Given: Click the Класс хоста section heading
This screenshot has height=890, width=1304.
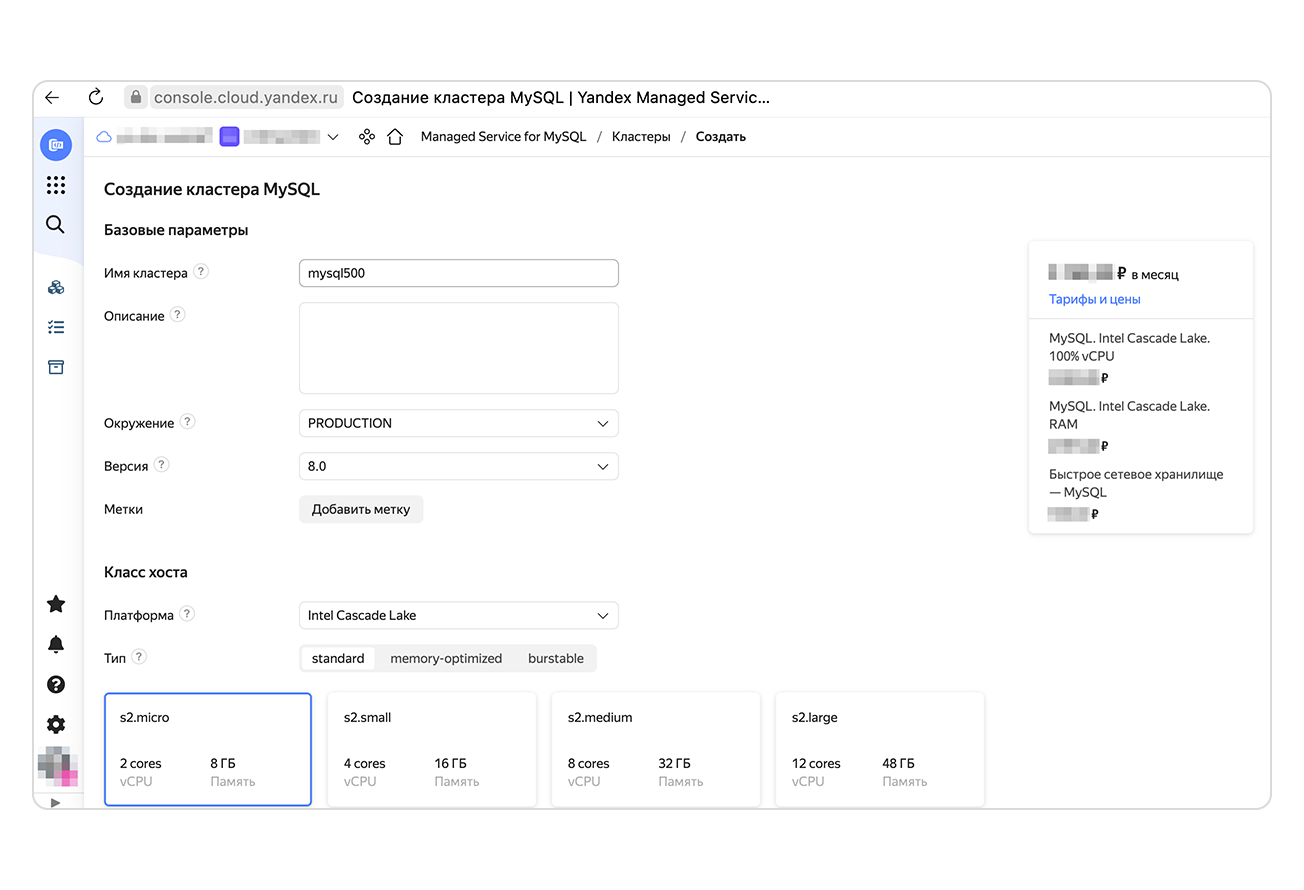Looking at the screenshot, I should point(146,572).
